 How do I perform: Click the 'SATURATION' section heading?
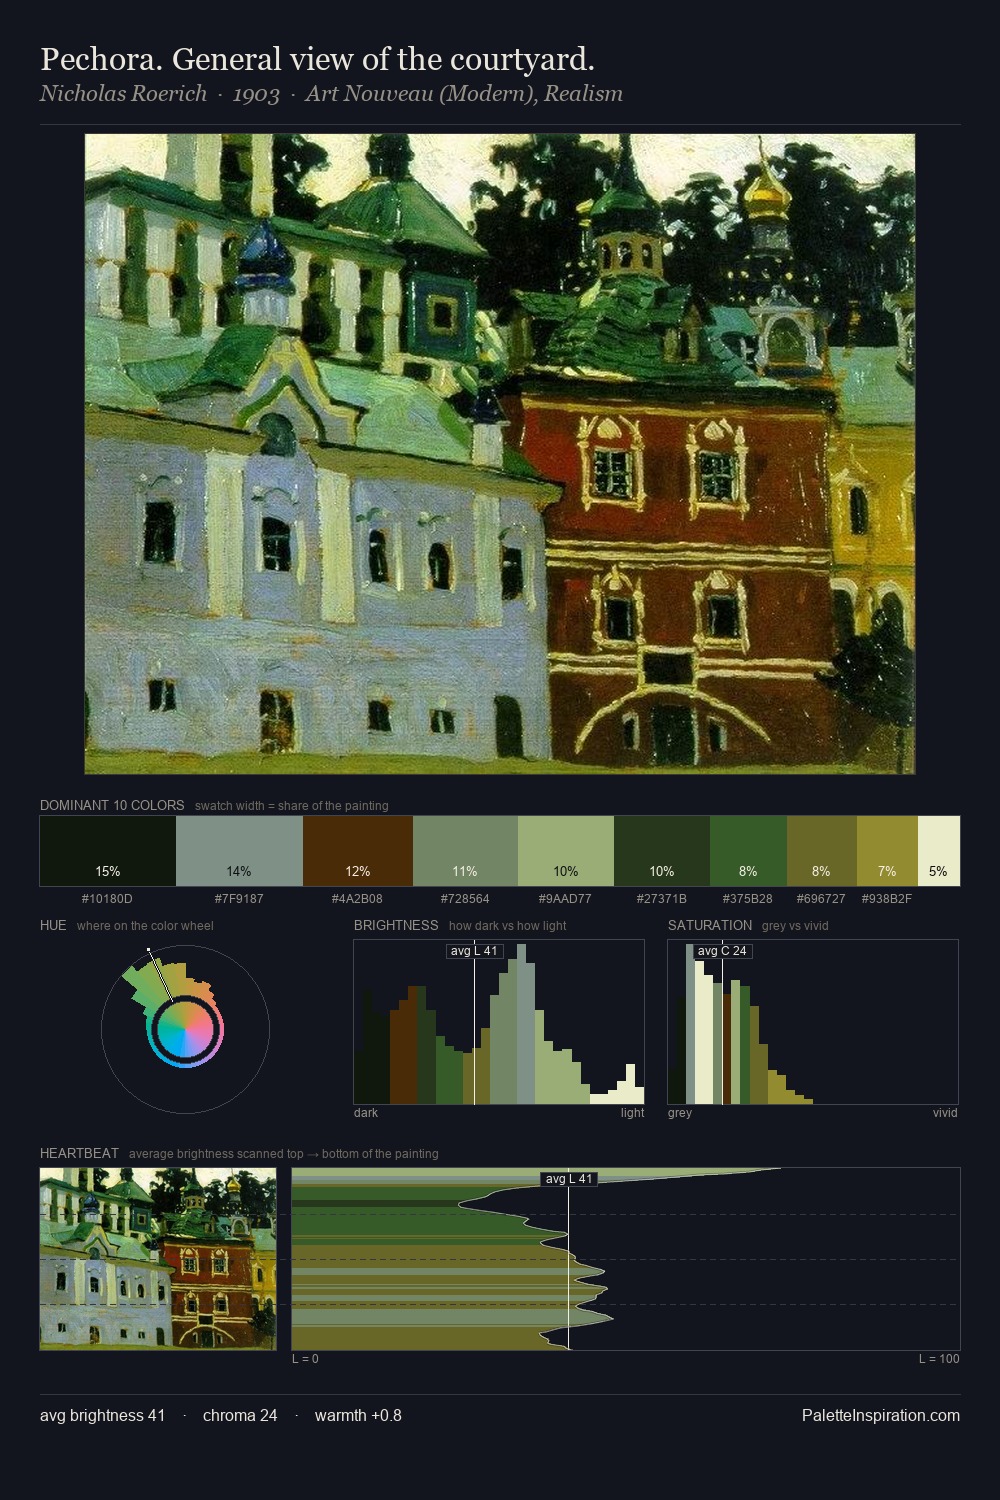click(x=710, y=925)
